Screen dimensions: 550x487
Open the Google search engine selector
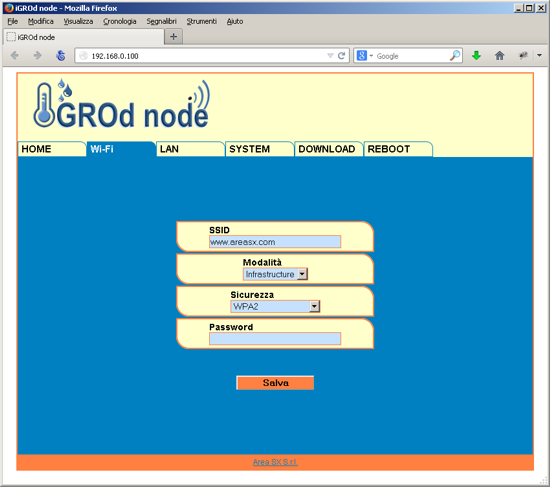[364, 55]
